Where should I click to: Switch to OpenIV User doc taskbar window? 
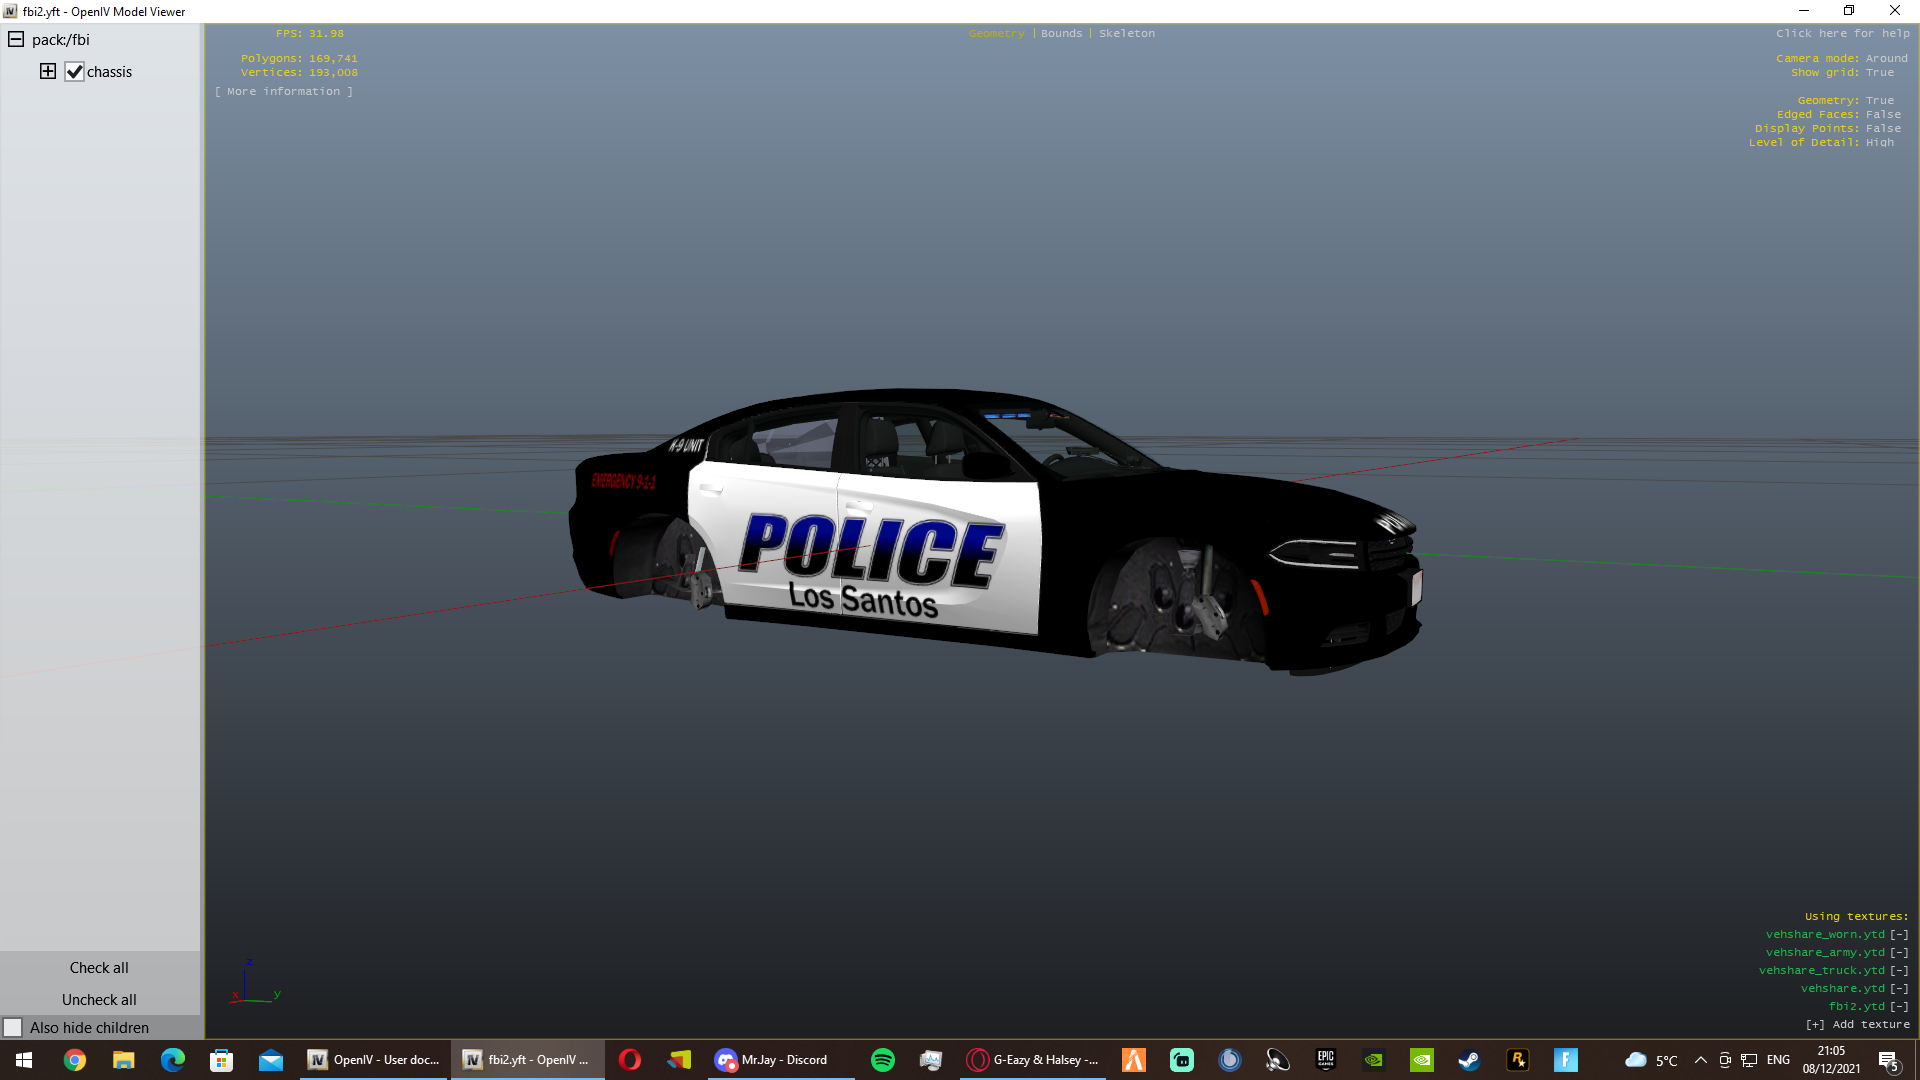coord(374,1060)
